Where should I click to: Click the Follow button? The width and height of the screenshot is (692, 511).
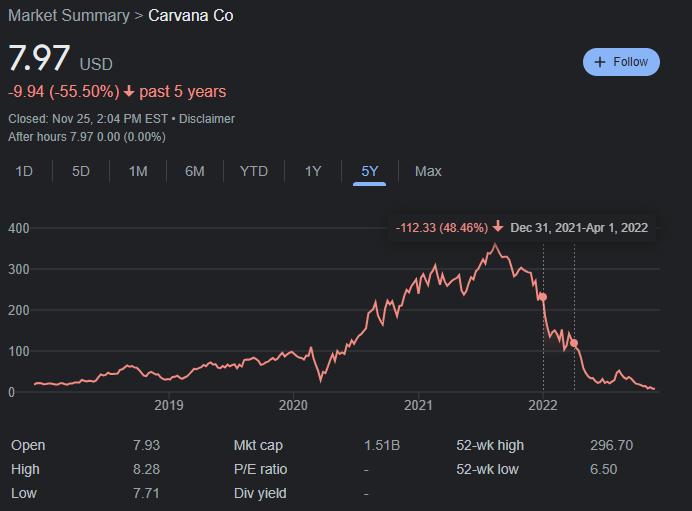[x=621, y=62]
